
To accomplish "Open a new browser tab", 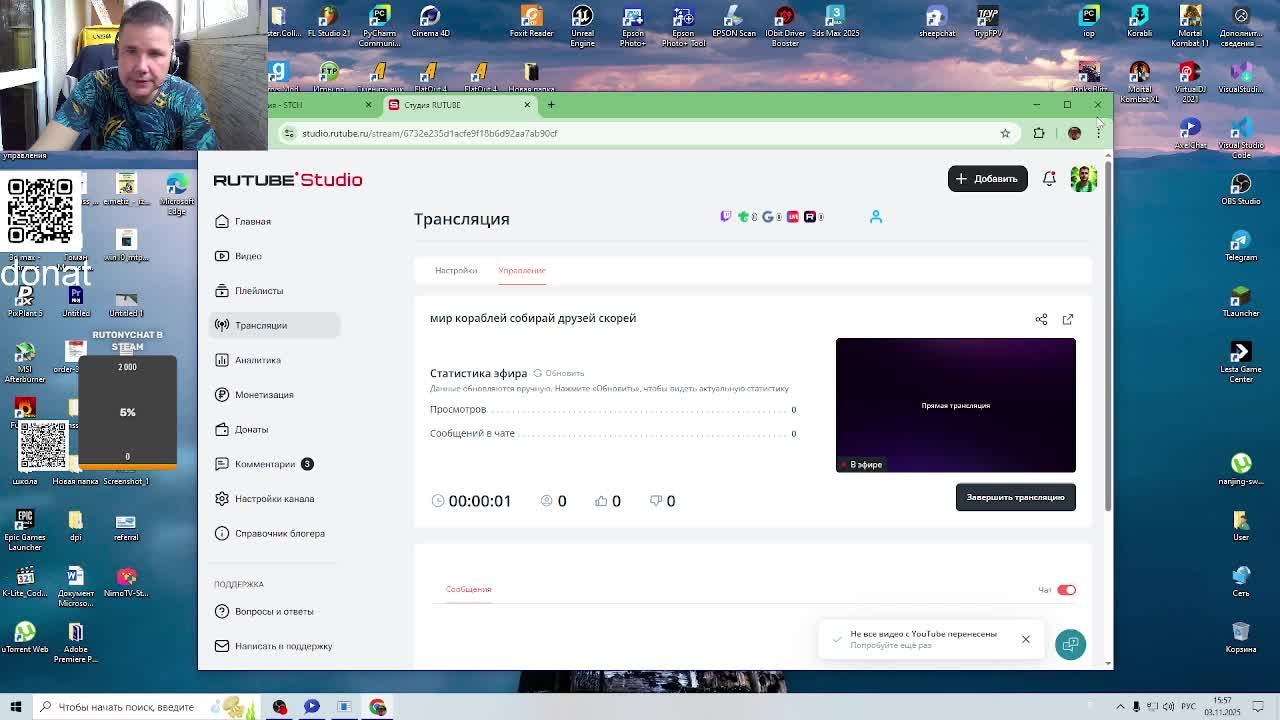I will coord(551,104).
